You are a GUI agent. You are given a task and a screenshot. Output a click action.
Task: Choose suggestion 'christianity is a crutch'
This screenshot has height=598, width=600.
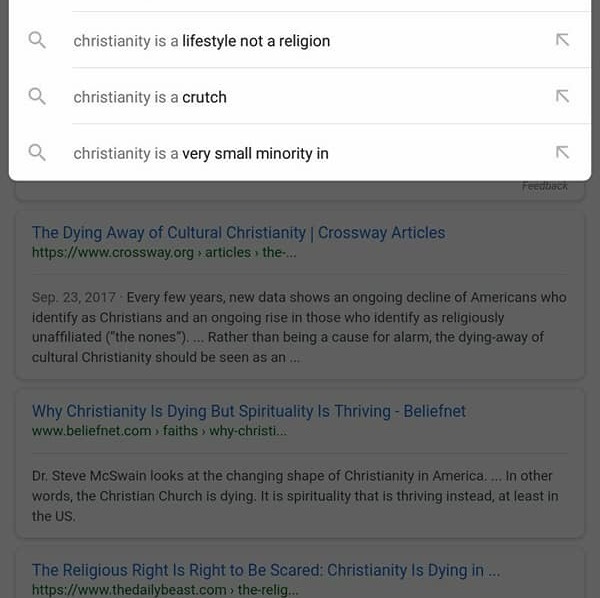[150, 97]
